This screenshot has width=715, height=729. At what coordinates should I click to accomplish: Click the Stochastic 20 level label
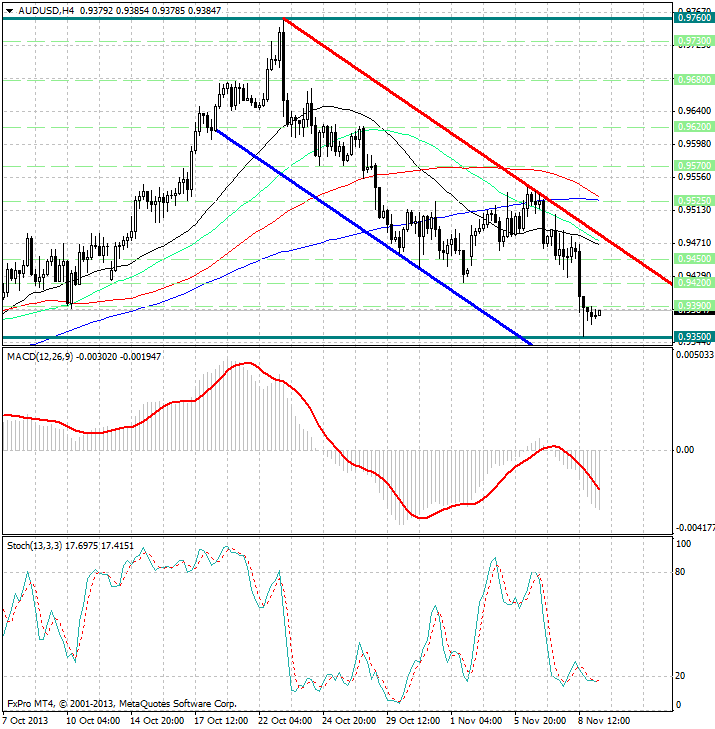[x=680, y=676]
